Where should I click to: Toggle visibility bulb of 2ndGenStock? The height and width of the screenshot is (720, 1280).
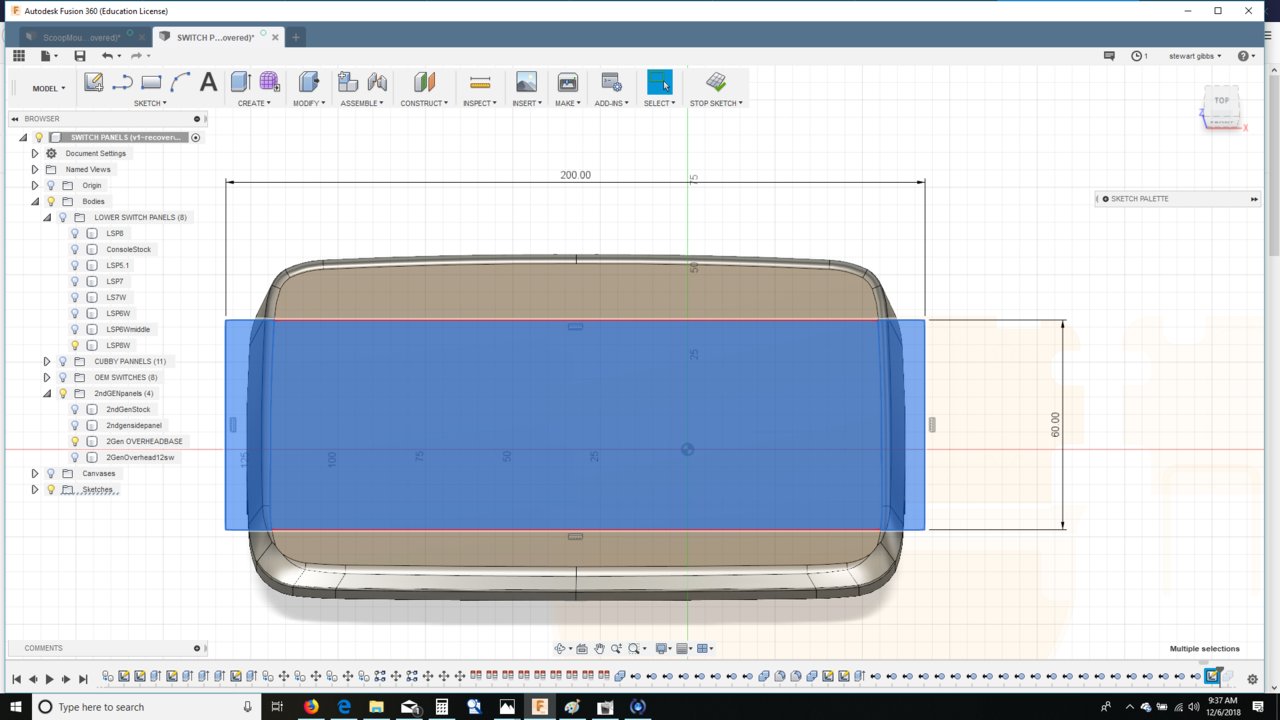coord(75,409)
